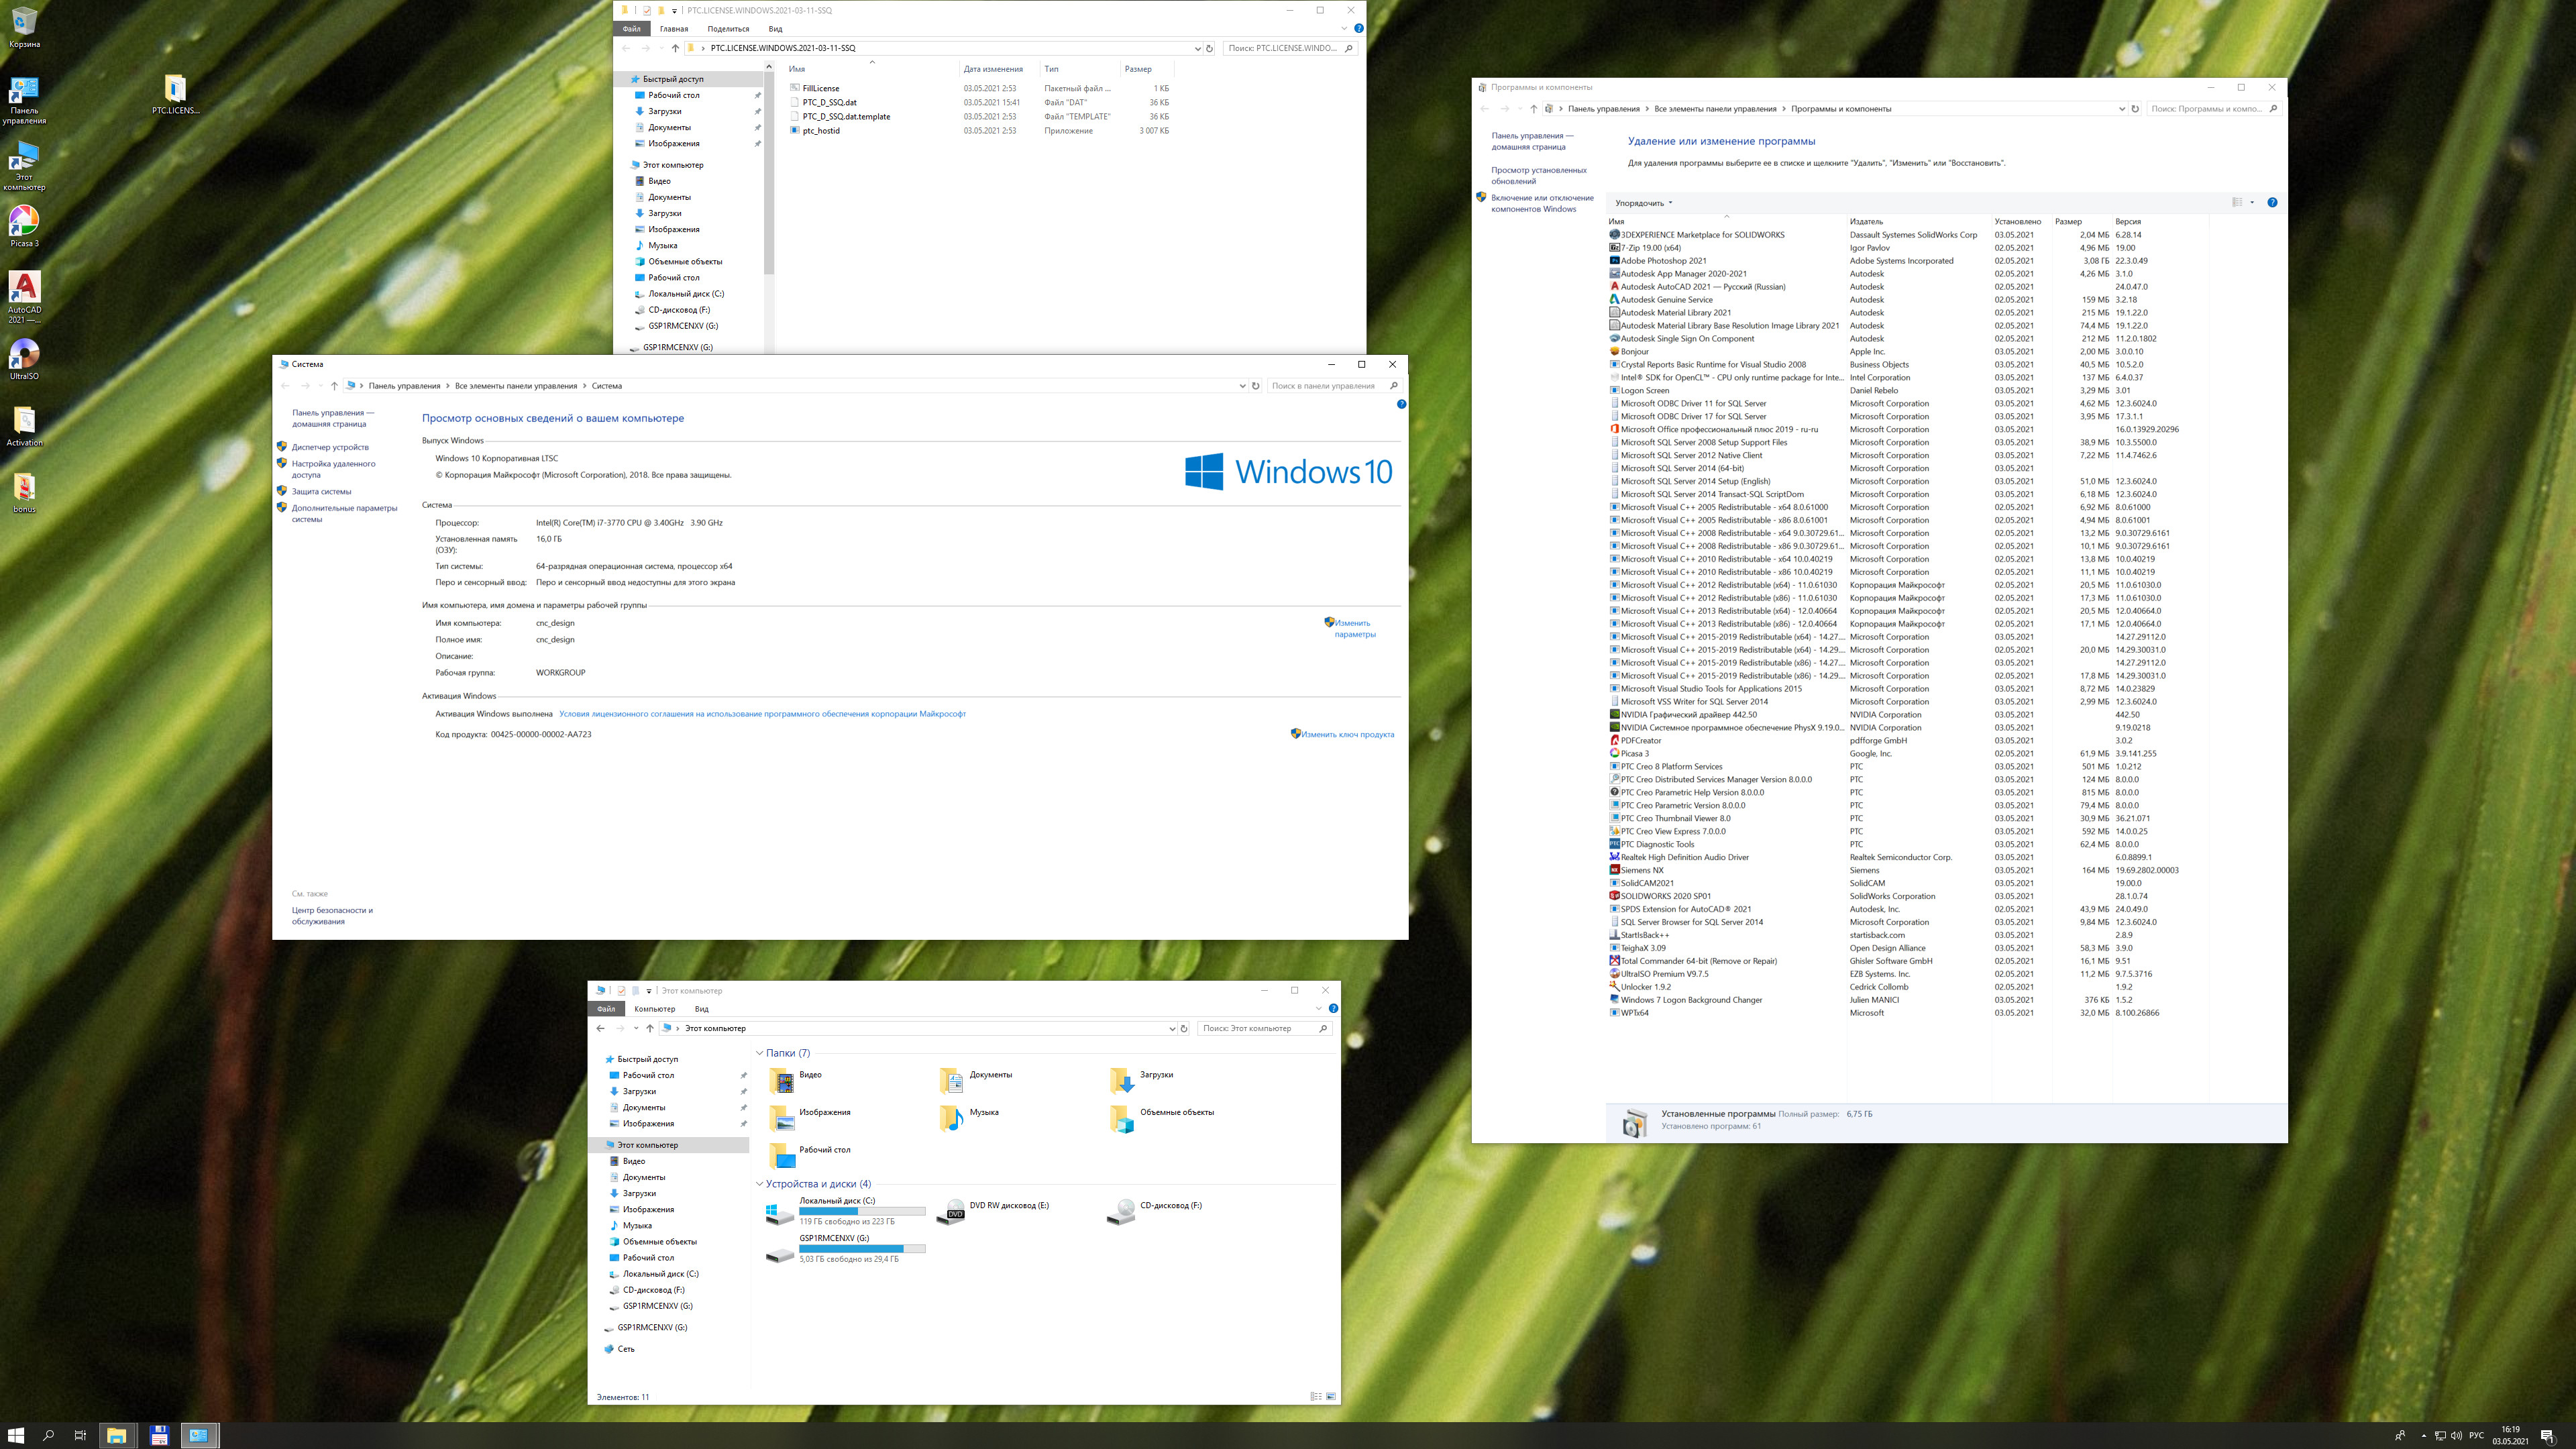Viewport: 2576px width, 1449px height.
Task: Collapse the Устройства и диски group
Action: tap(760, 1184)
